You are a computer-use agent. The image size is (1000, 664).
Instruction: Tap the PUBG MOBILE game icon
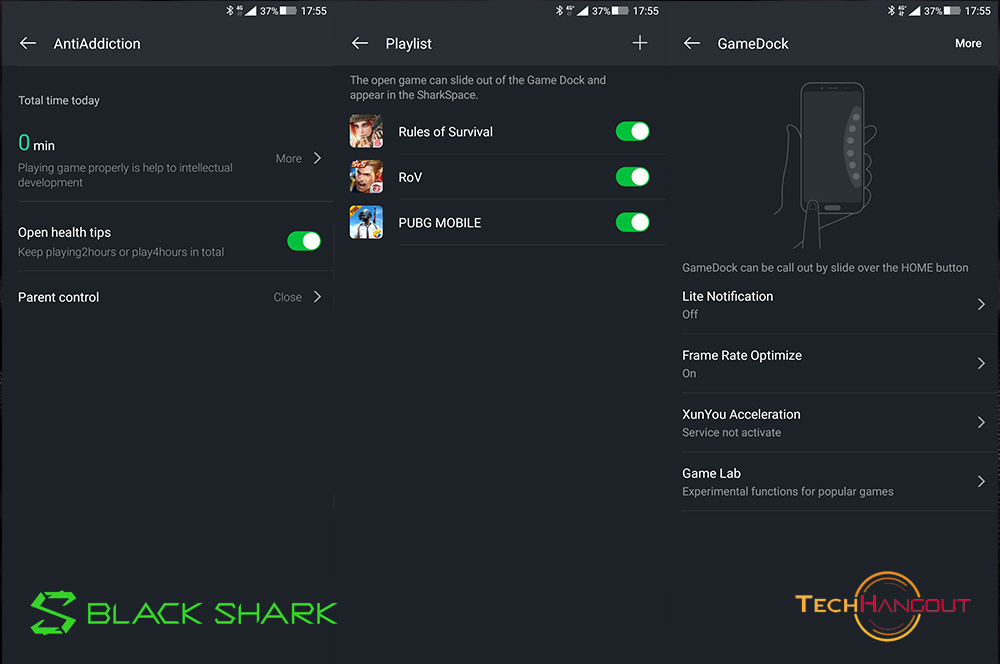[x=366, y=222]
